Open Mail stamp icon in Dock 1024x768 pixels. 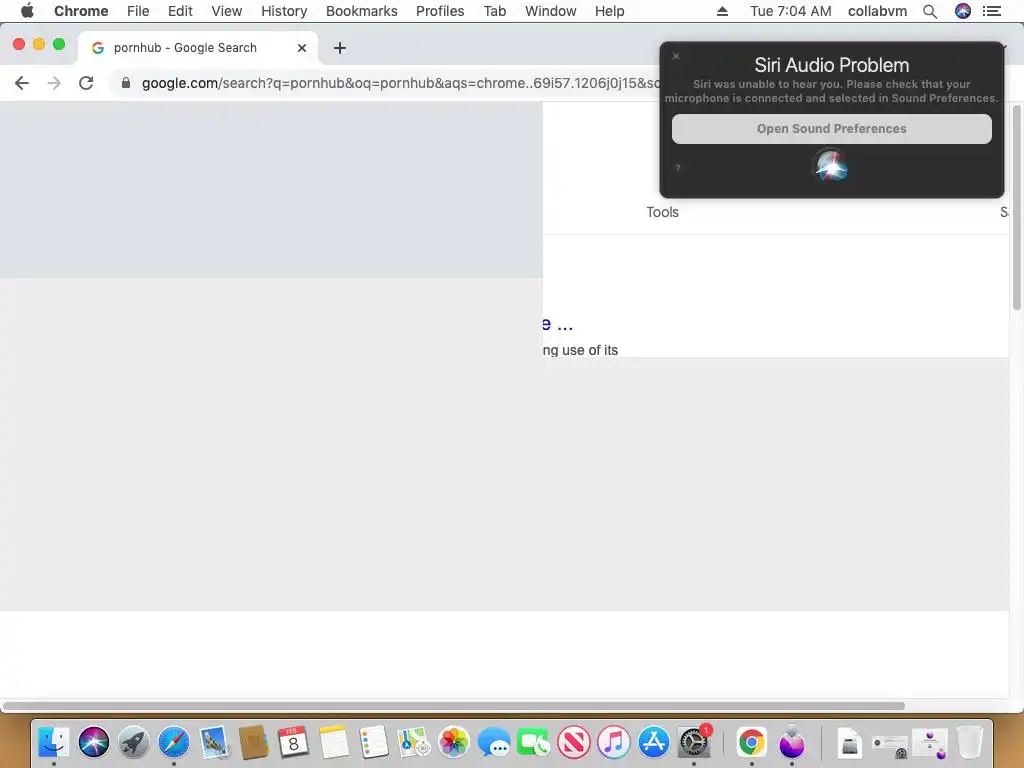[214, 742]
